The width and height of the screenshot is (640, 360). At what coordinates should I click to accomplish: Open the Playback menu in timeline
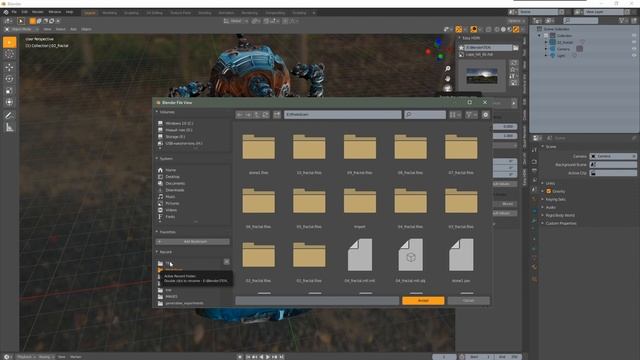(26, 357)
